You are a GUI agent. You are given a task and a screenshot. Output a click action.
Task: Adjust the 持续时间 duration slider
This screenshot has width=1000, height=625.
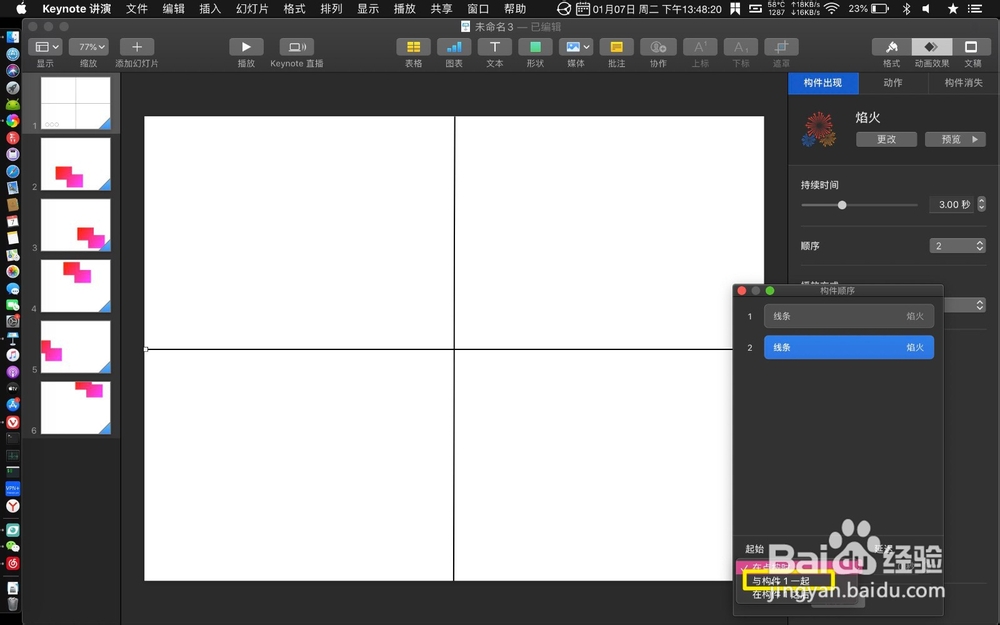[843, 204]
